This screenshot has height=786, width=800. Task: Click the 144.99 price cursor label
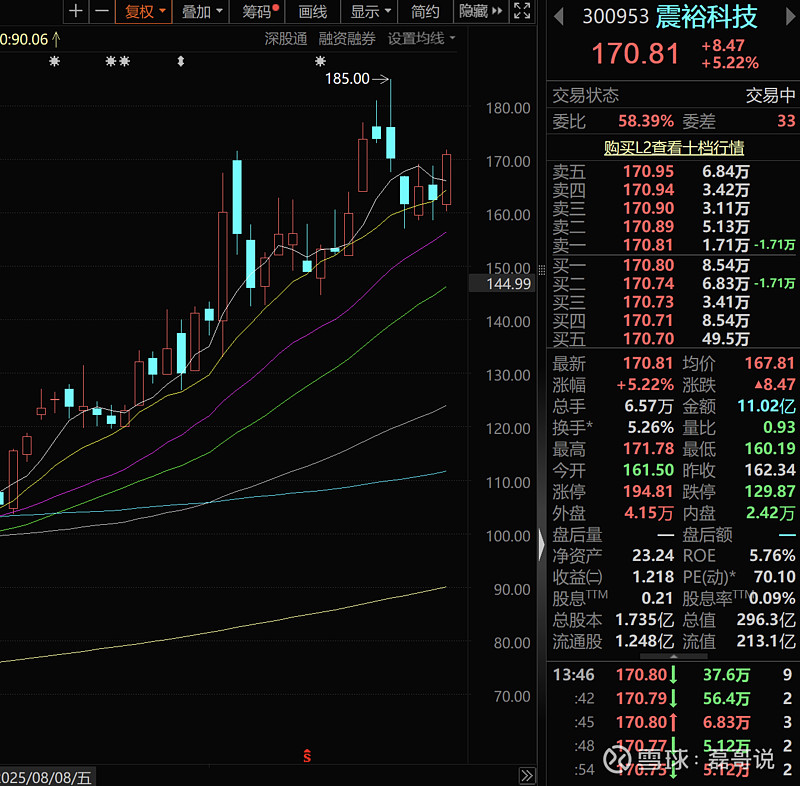pyautogui.click(x=501, y=284)
